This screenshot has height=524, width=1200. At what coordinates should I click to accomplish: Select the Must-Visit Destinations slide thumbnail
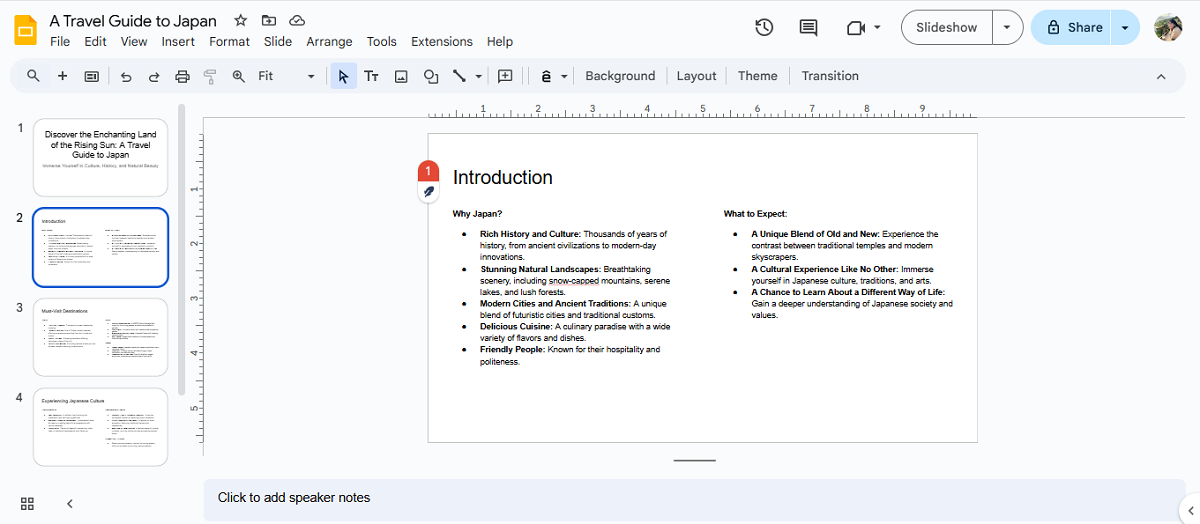[100, 337]
